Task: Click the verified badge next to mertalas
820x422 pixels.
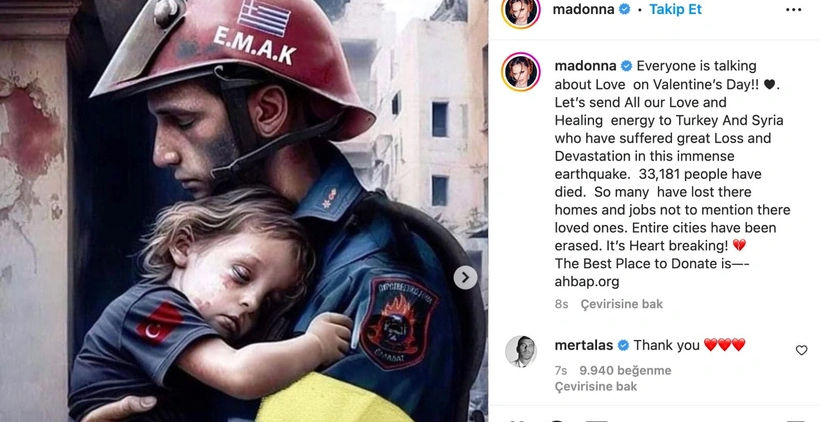Action: pyautogui.click(x=623, y=345)
